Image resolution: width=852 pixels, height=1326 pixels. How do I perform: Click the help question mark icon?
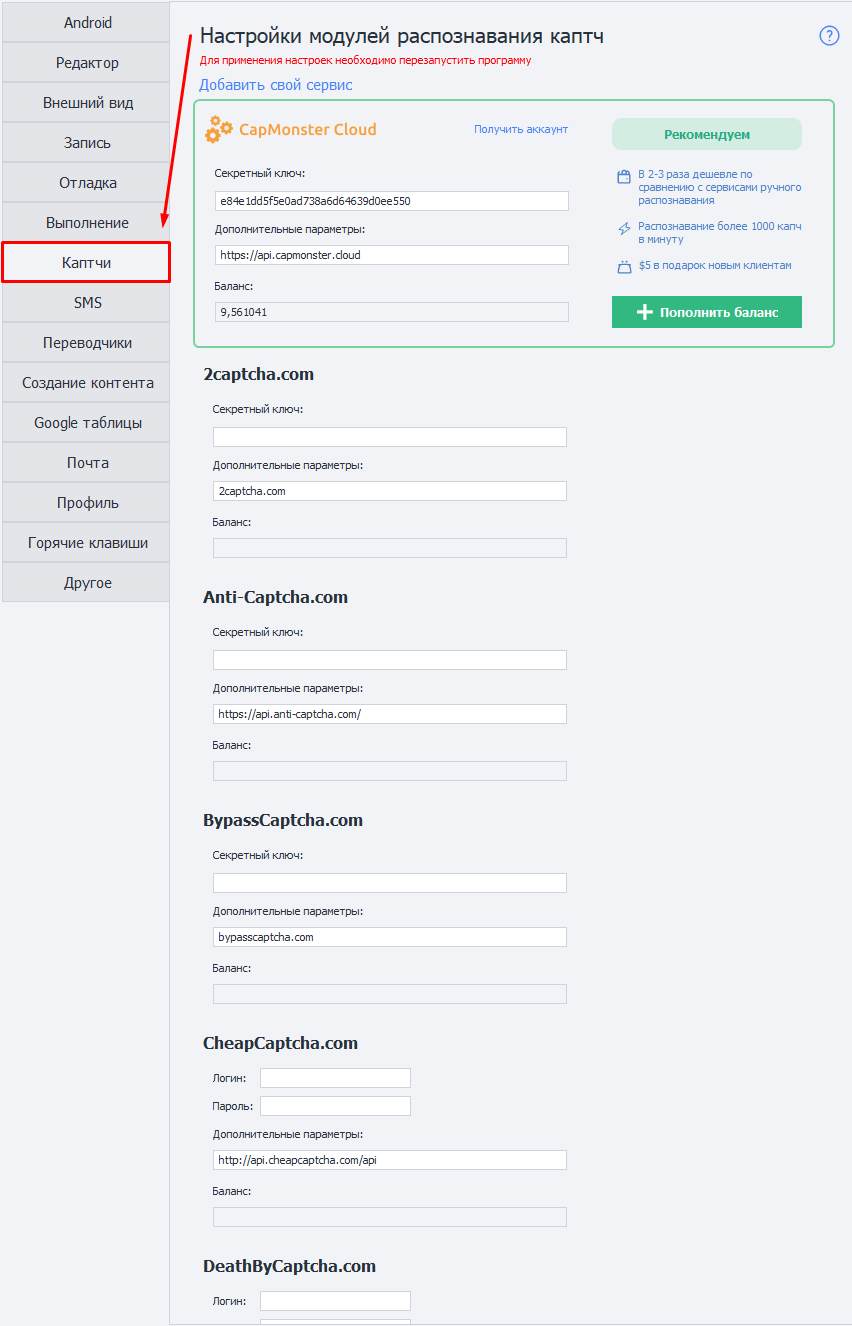coord(829,36)
